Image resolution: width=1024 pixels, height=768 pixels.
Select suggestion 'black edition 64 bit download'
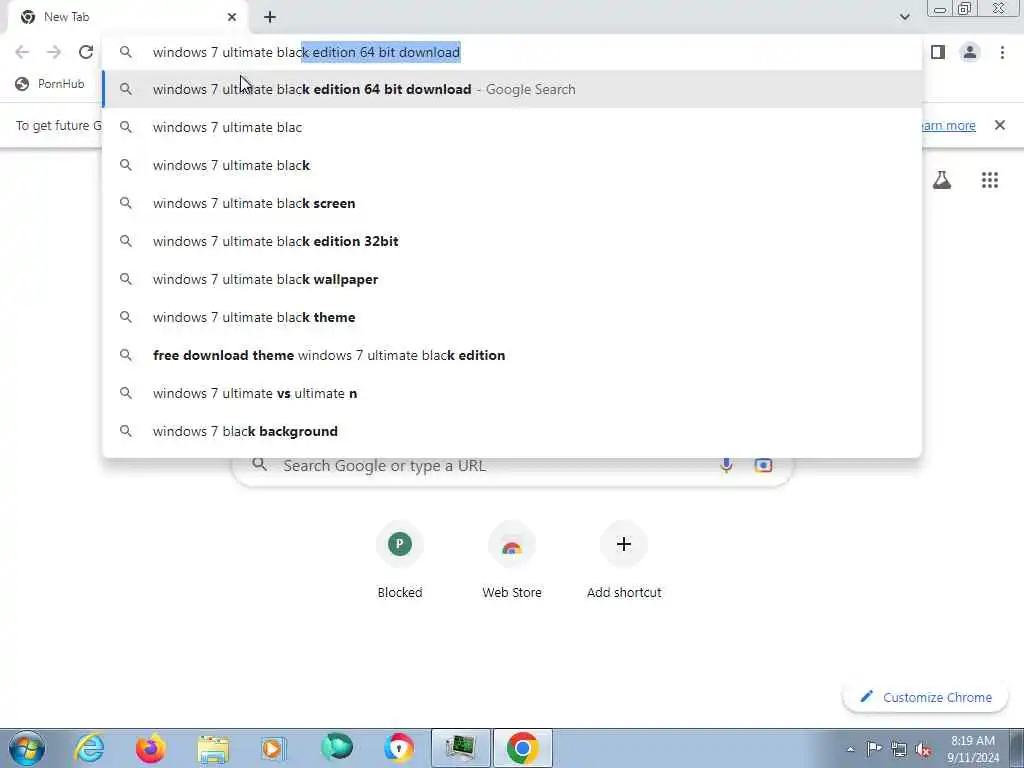(512, 89)
